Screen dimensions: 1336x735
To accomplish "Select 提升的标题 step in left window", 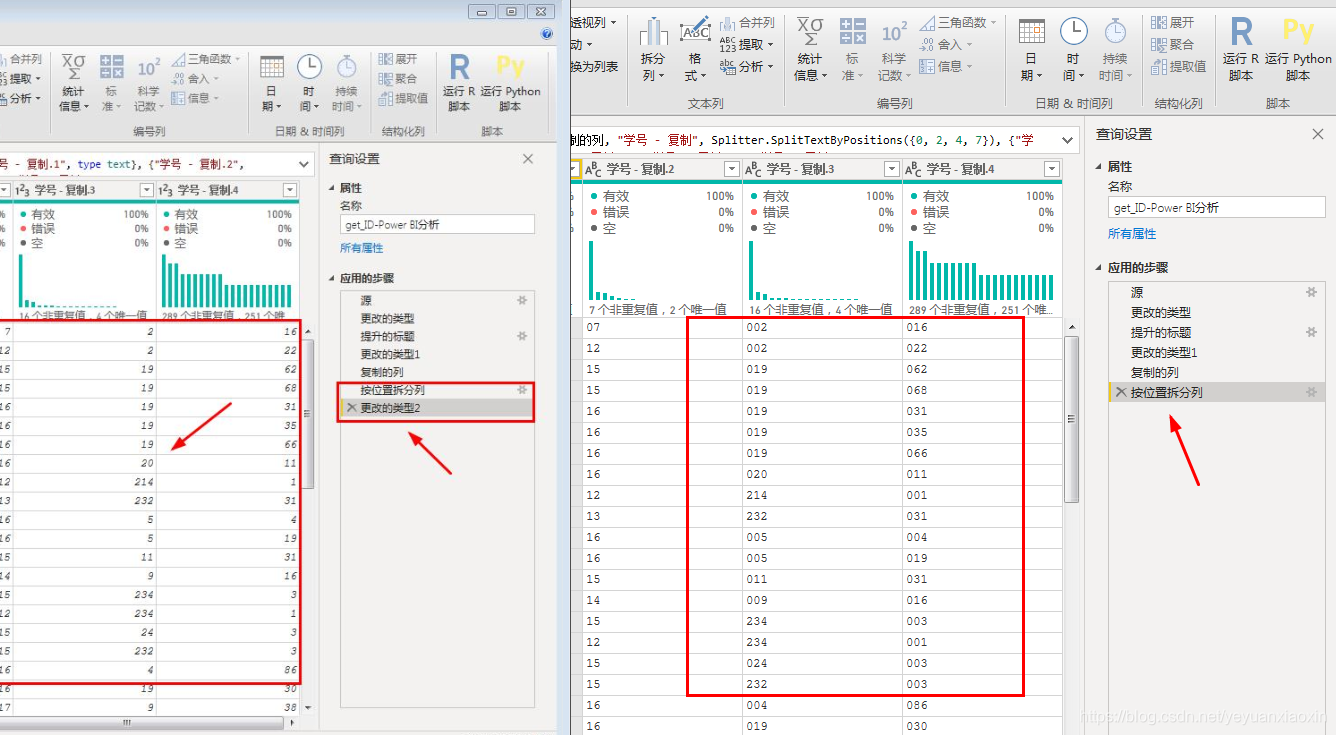I will pos(437,336).
